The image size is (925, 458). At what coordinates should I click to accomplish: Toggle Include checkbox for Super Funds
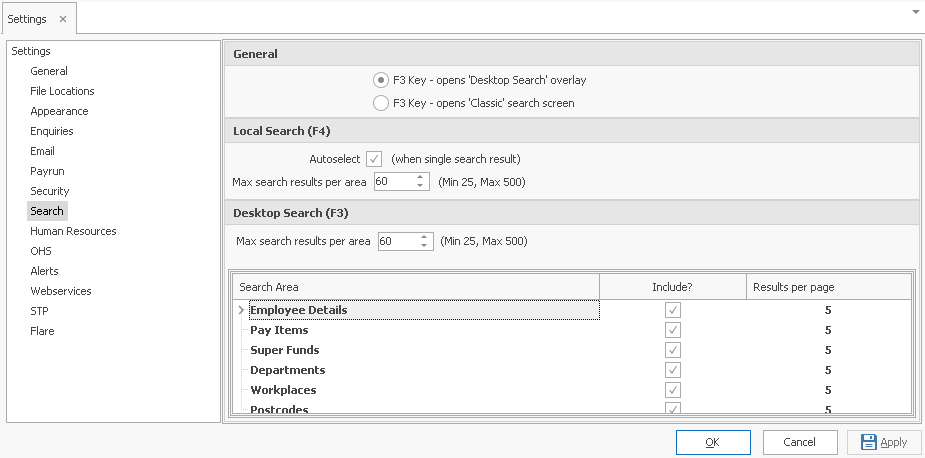tap(673, 350)
